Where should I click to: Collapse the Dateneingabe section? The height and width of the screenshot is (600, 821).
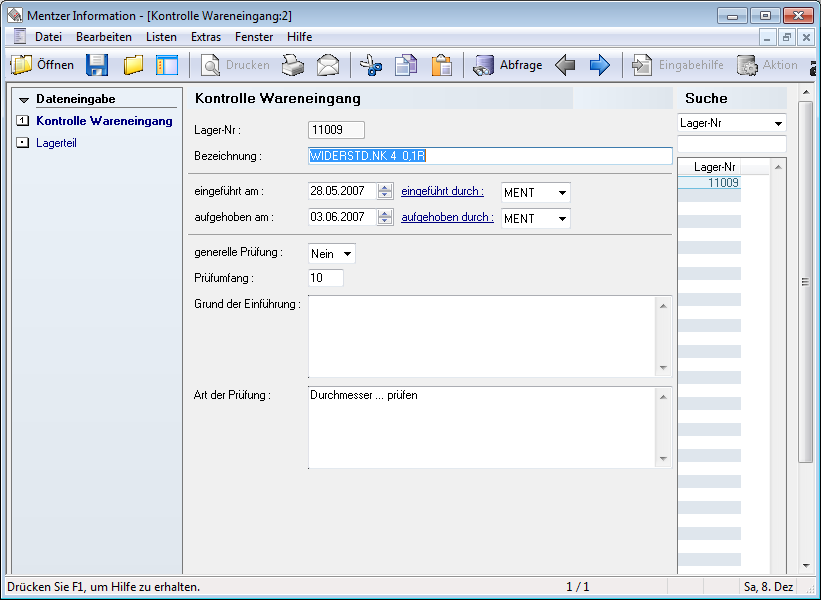24,100
